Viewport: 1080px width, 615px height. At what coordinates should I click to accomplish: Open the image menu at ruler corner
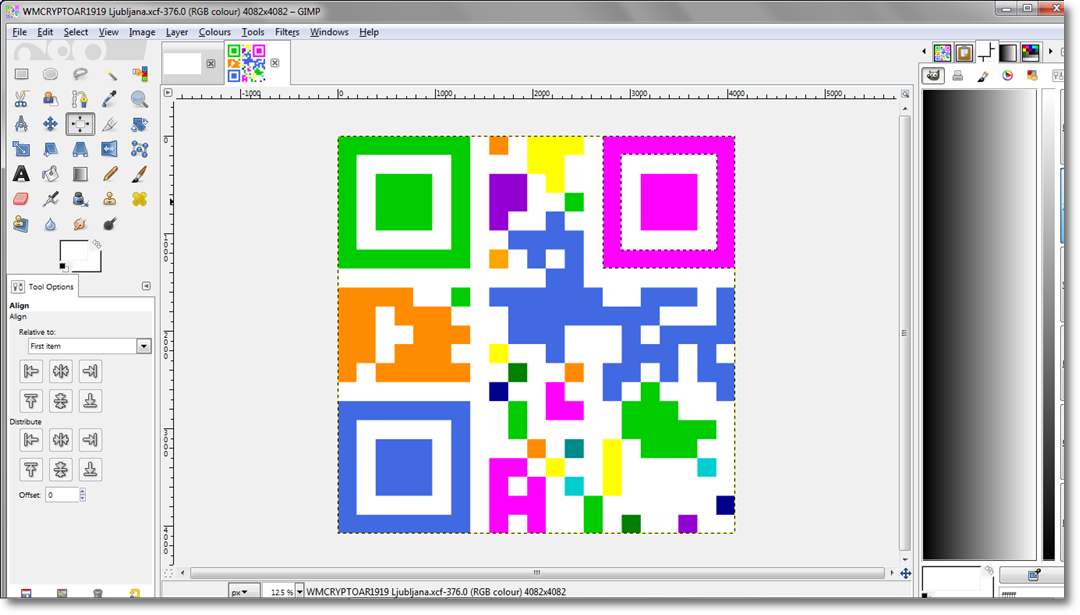point(168,92)
